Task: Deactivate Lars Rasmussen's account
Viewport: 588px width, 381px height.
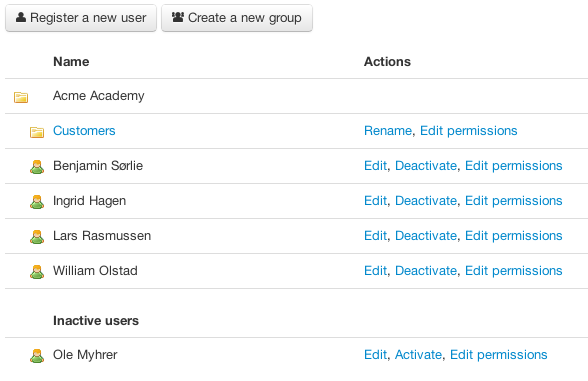Action: 426,236
